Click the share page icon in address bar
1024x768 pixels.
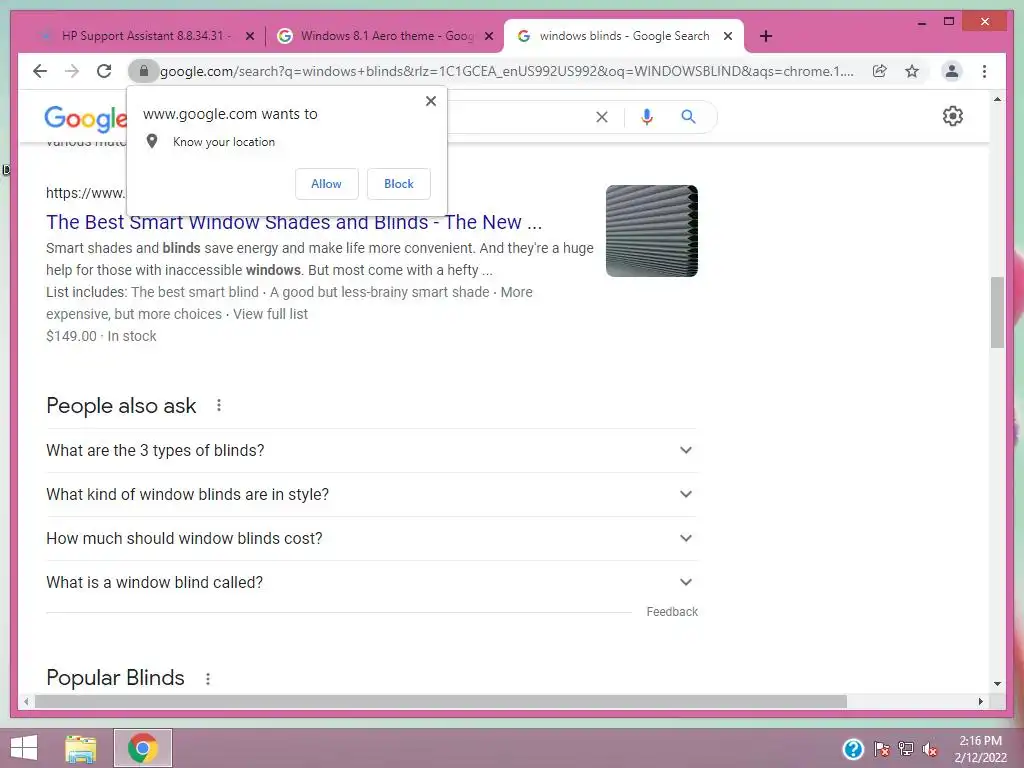[x=880, y=71]
